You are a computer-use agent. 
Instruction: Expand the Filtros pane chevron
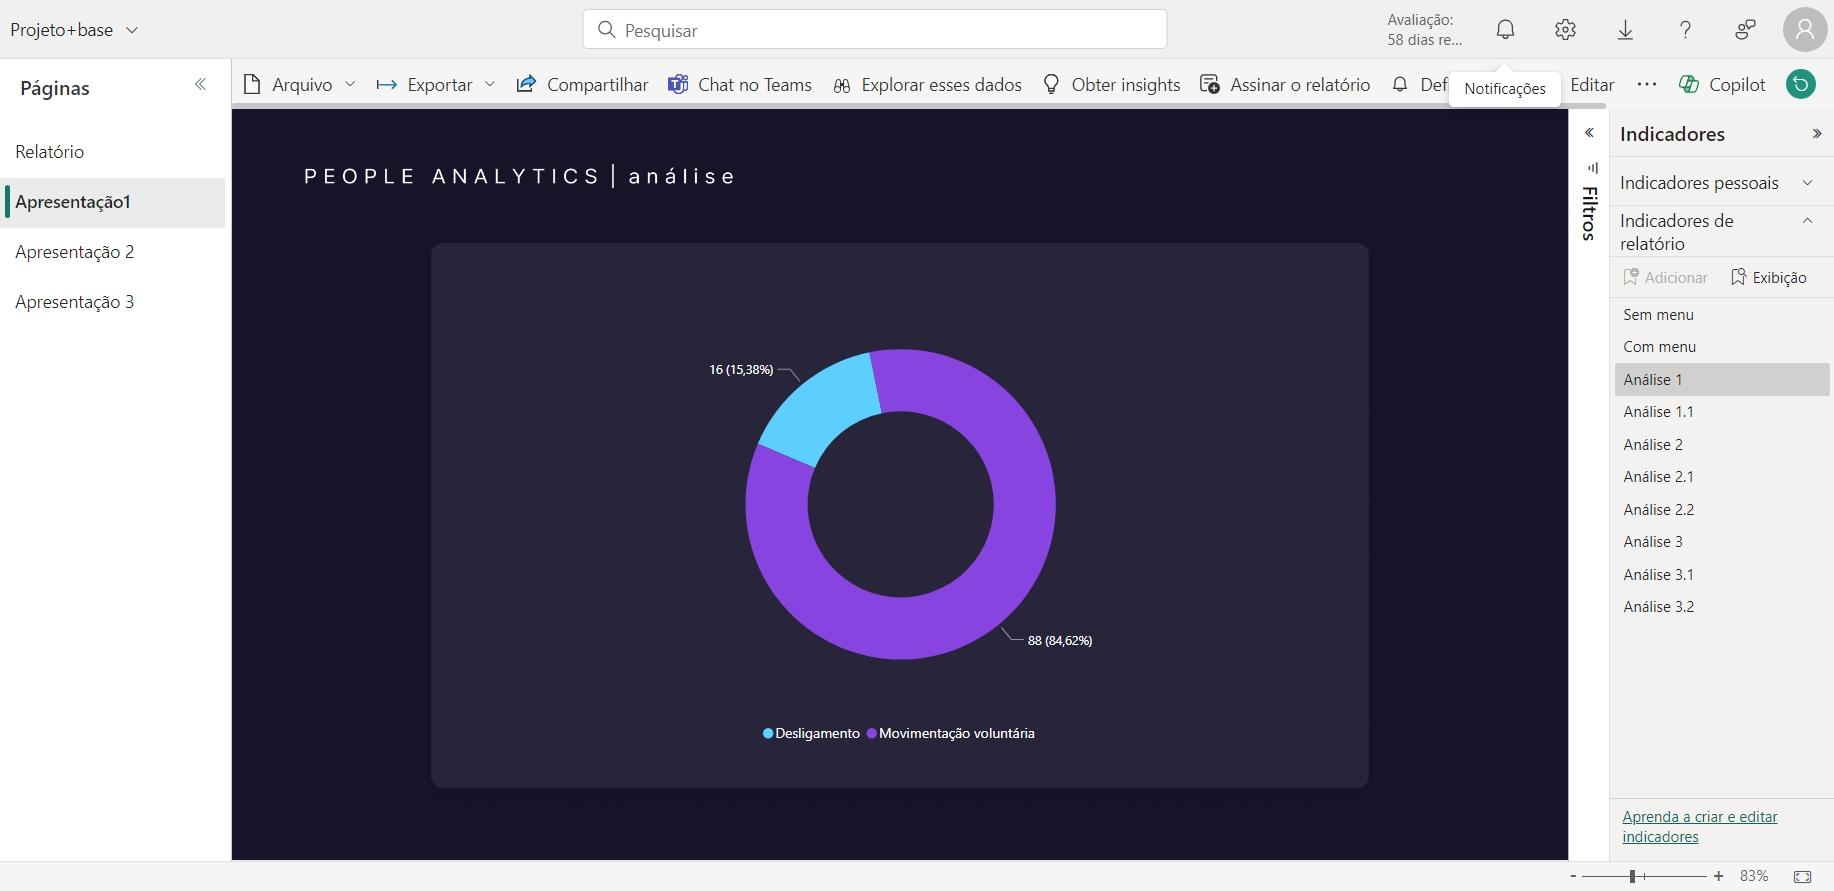(x=1589, y=133)
